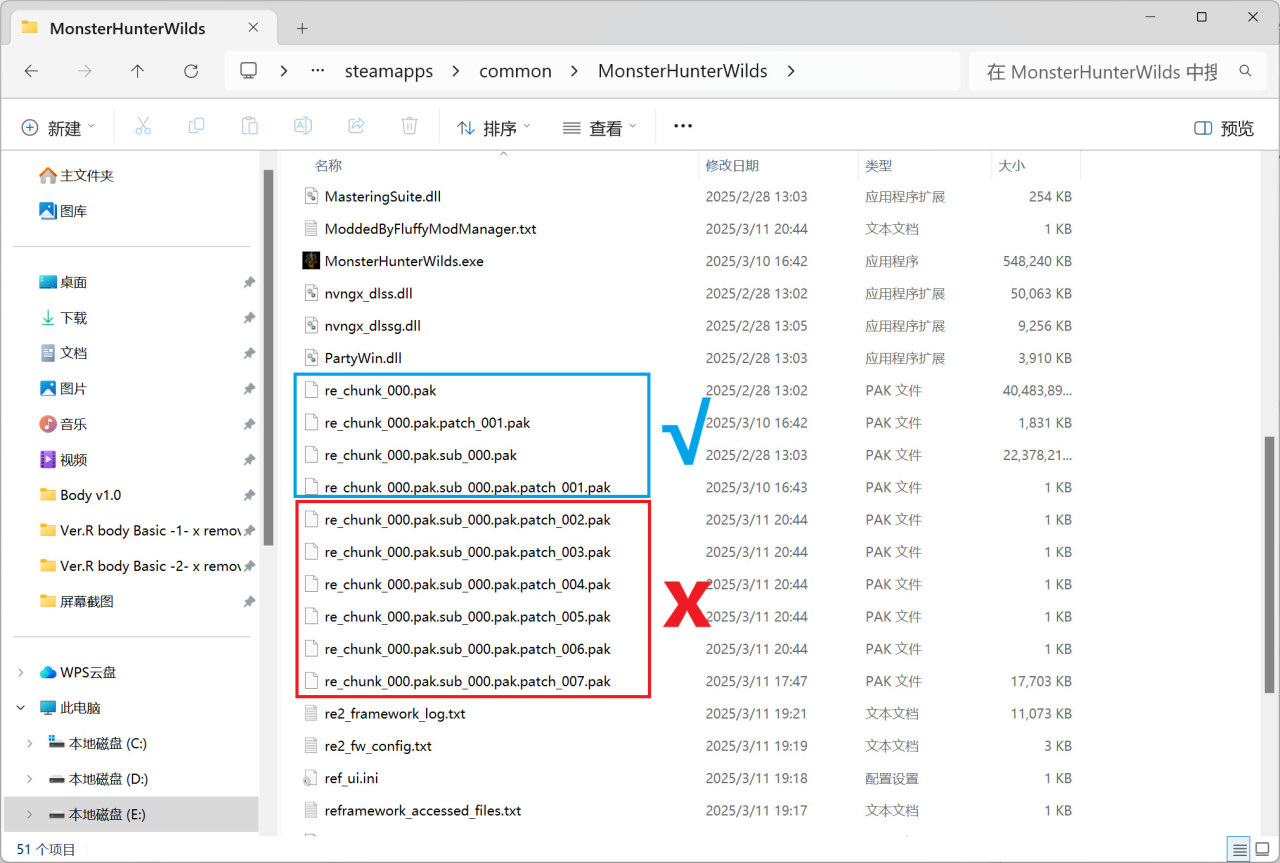Click the Copy icon

coord(196,125)
